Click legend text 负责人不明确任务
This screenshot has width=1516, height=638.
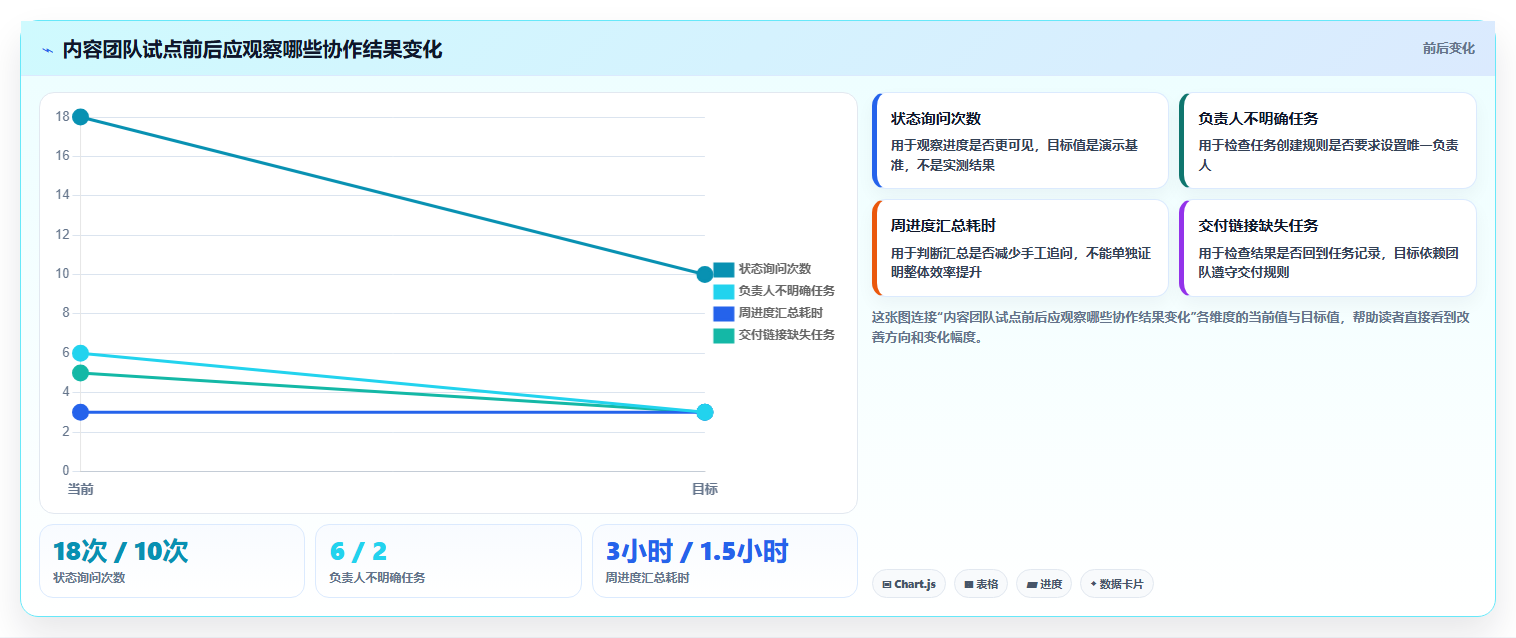pyautogui.click(x=787, y=291)
